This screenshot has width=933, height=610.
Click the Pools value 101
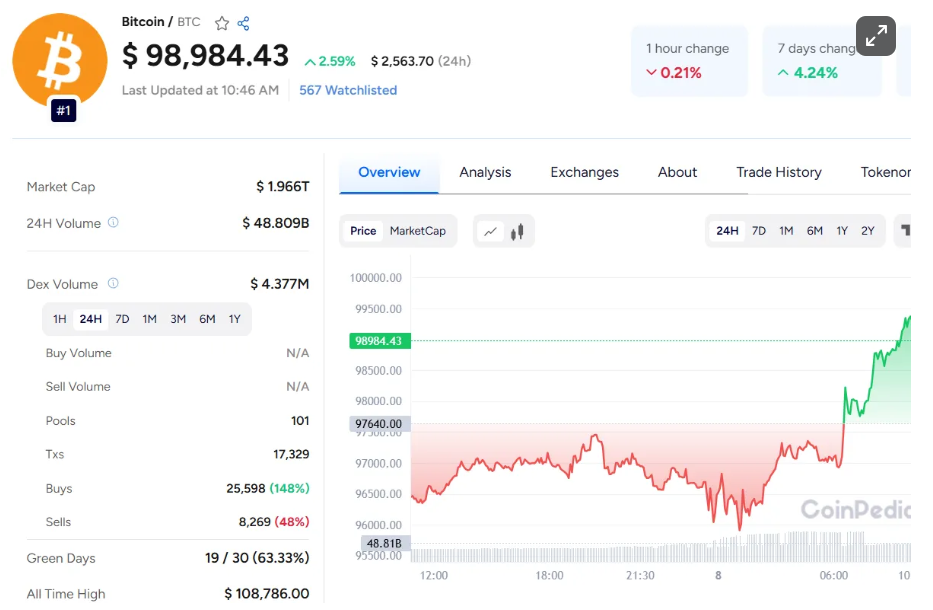300,421
